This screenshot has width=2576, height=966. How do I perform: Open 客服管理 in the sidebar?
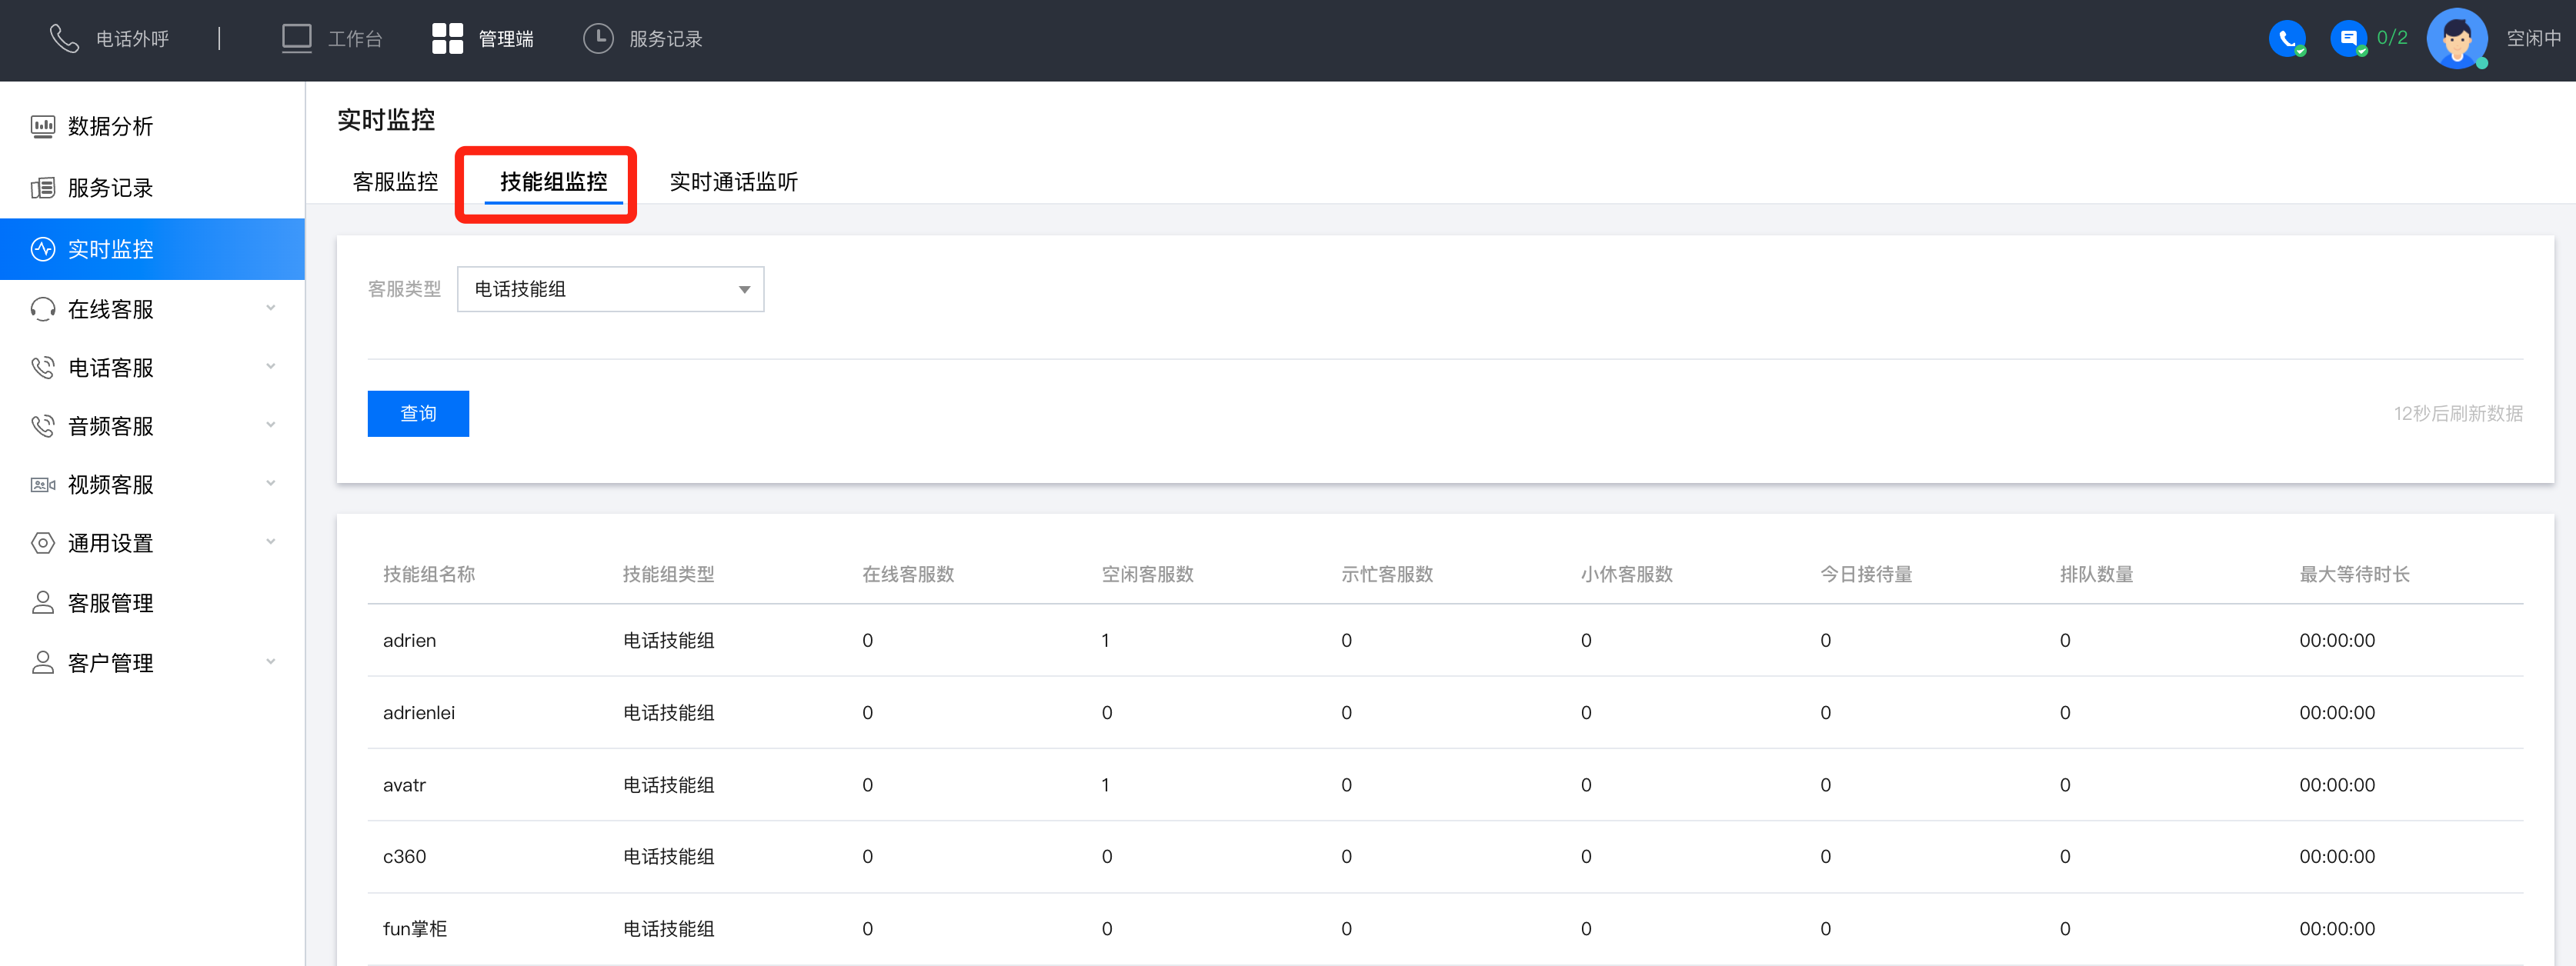point(110,603)
